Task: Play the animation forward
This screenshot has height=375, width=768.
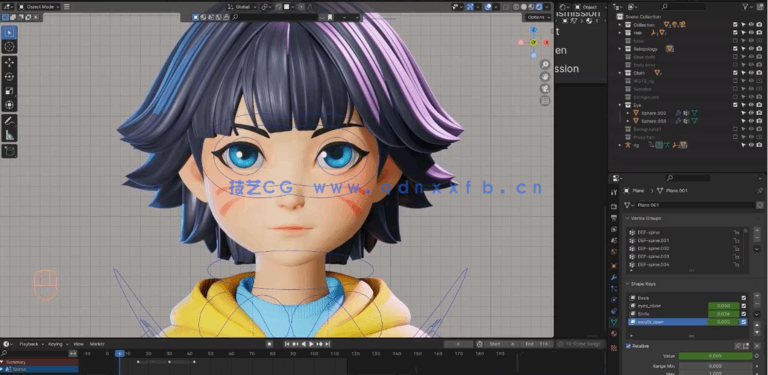Action: click(311, 344)
